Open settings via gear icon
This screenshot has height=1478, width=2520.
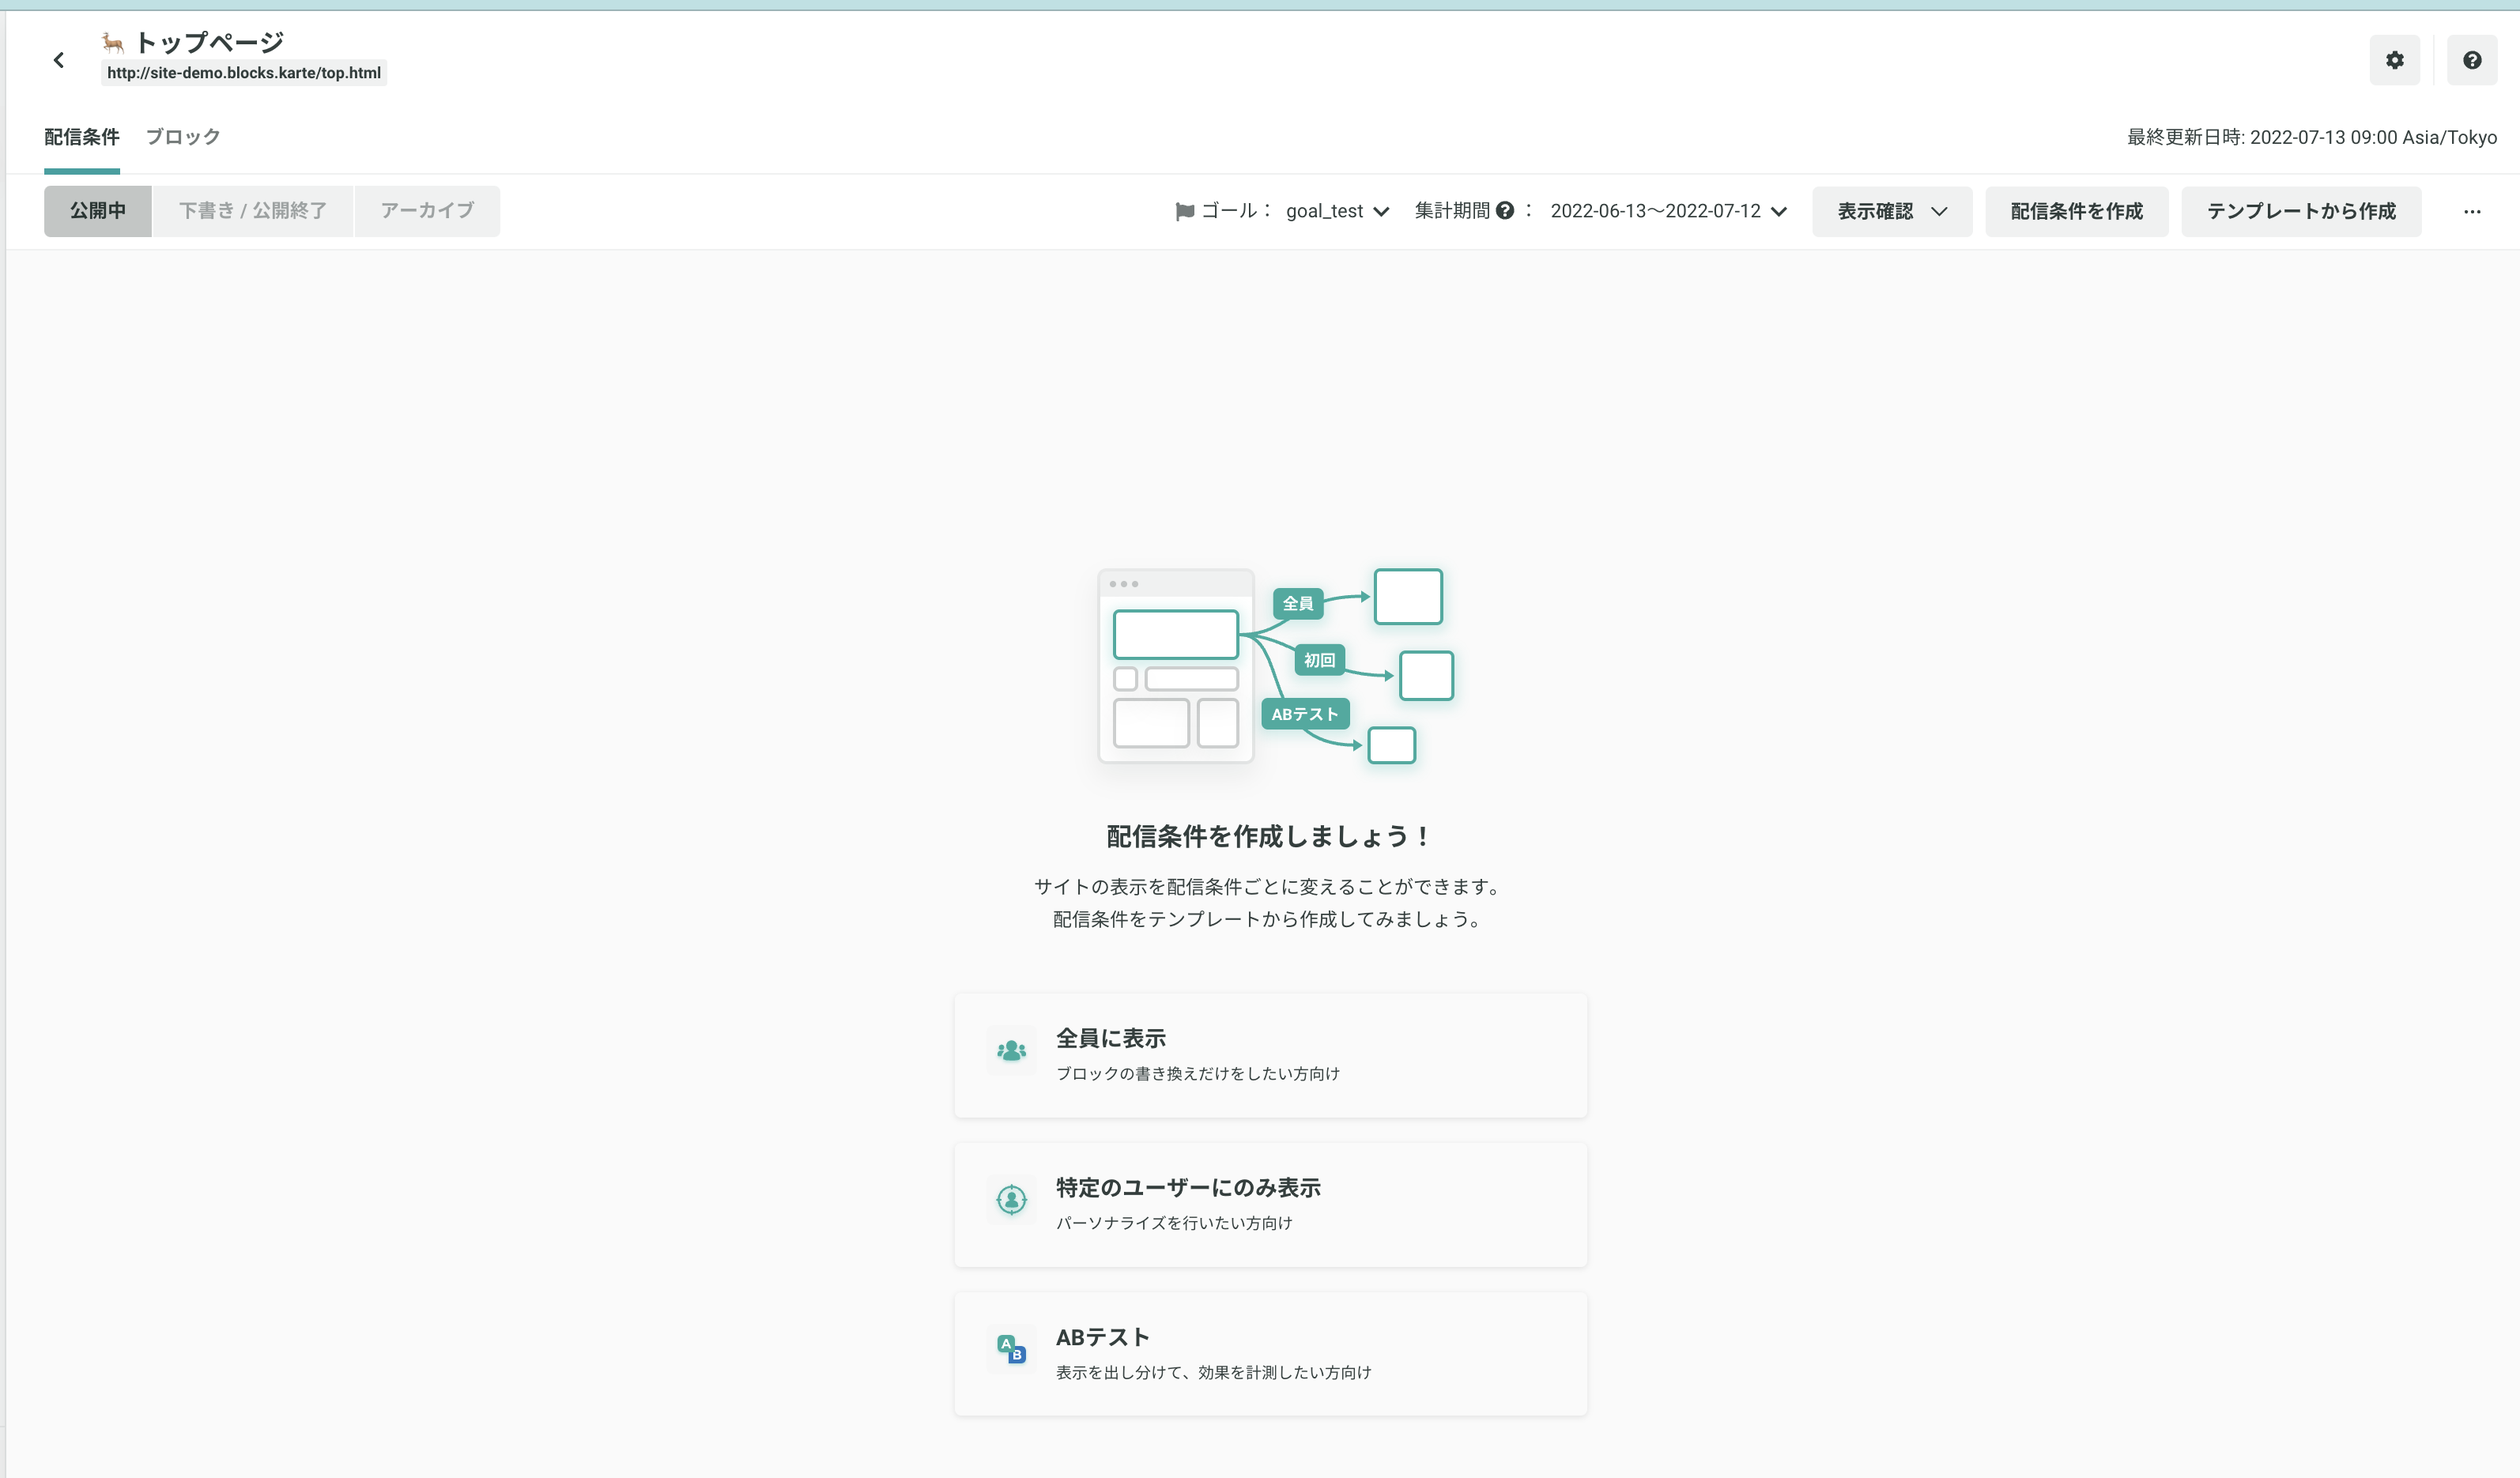click(x=2394, y=60)
